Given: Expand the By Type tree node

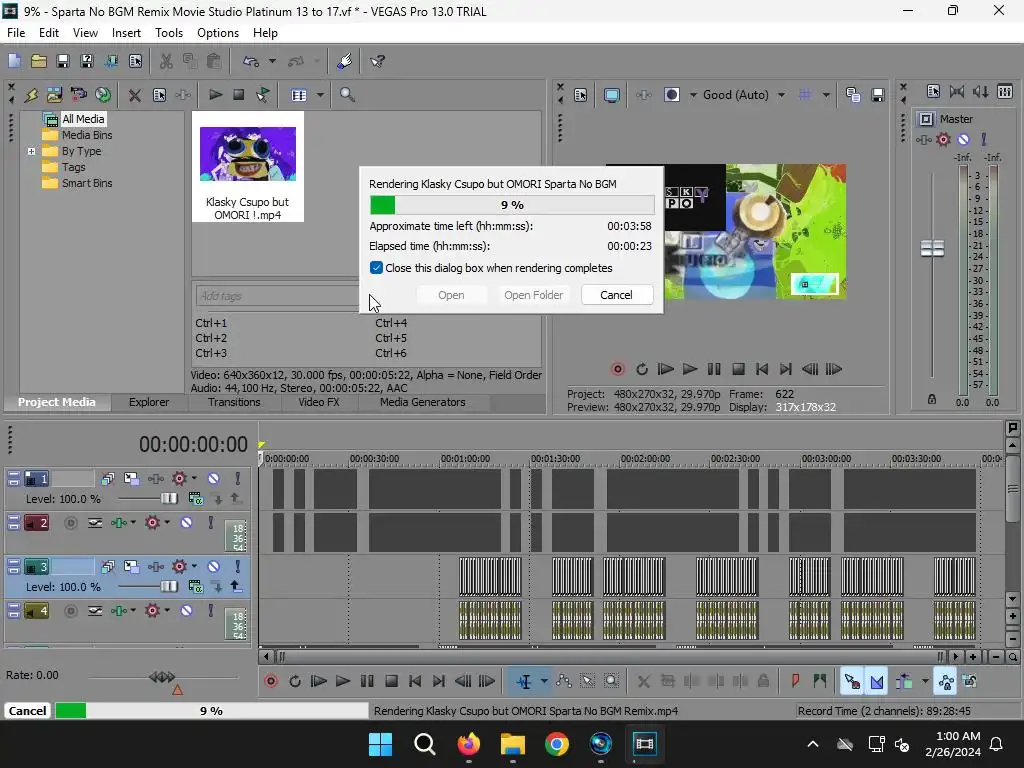Looking at the screenshot, I should coord(31,152).
